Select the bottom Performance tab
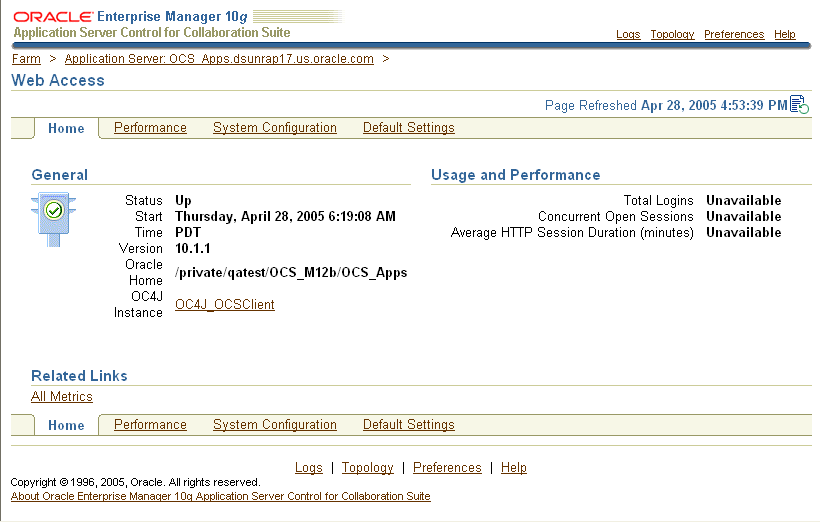This screenshot has height=522, width=820. click(x=150, y=425)
